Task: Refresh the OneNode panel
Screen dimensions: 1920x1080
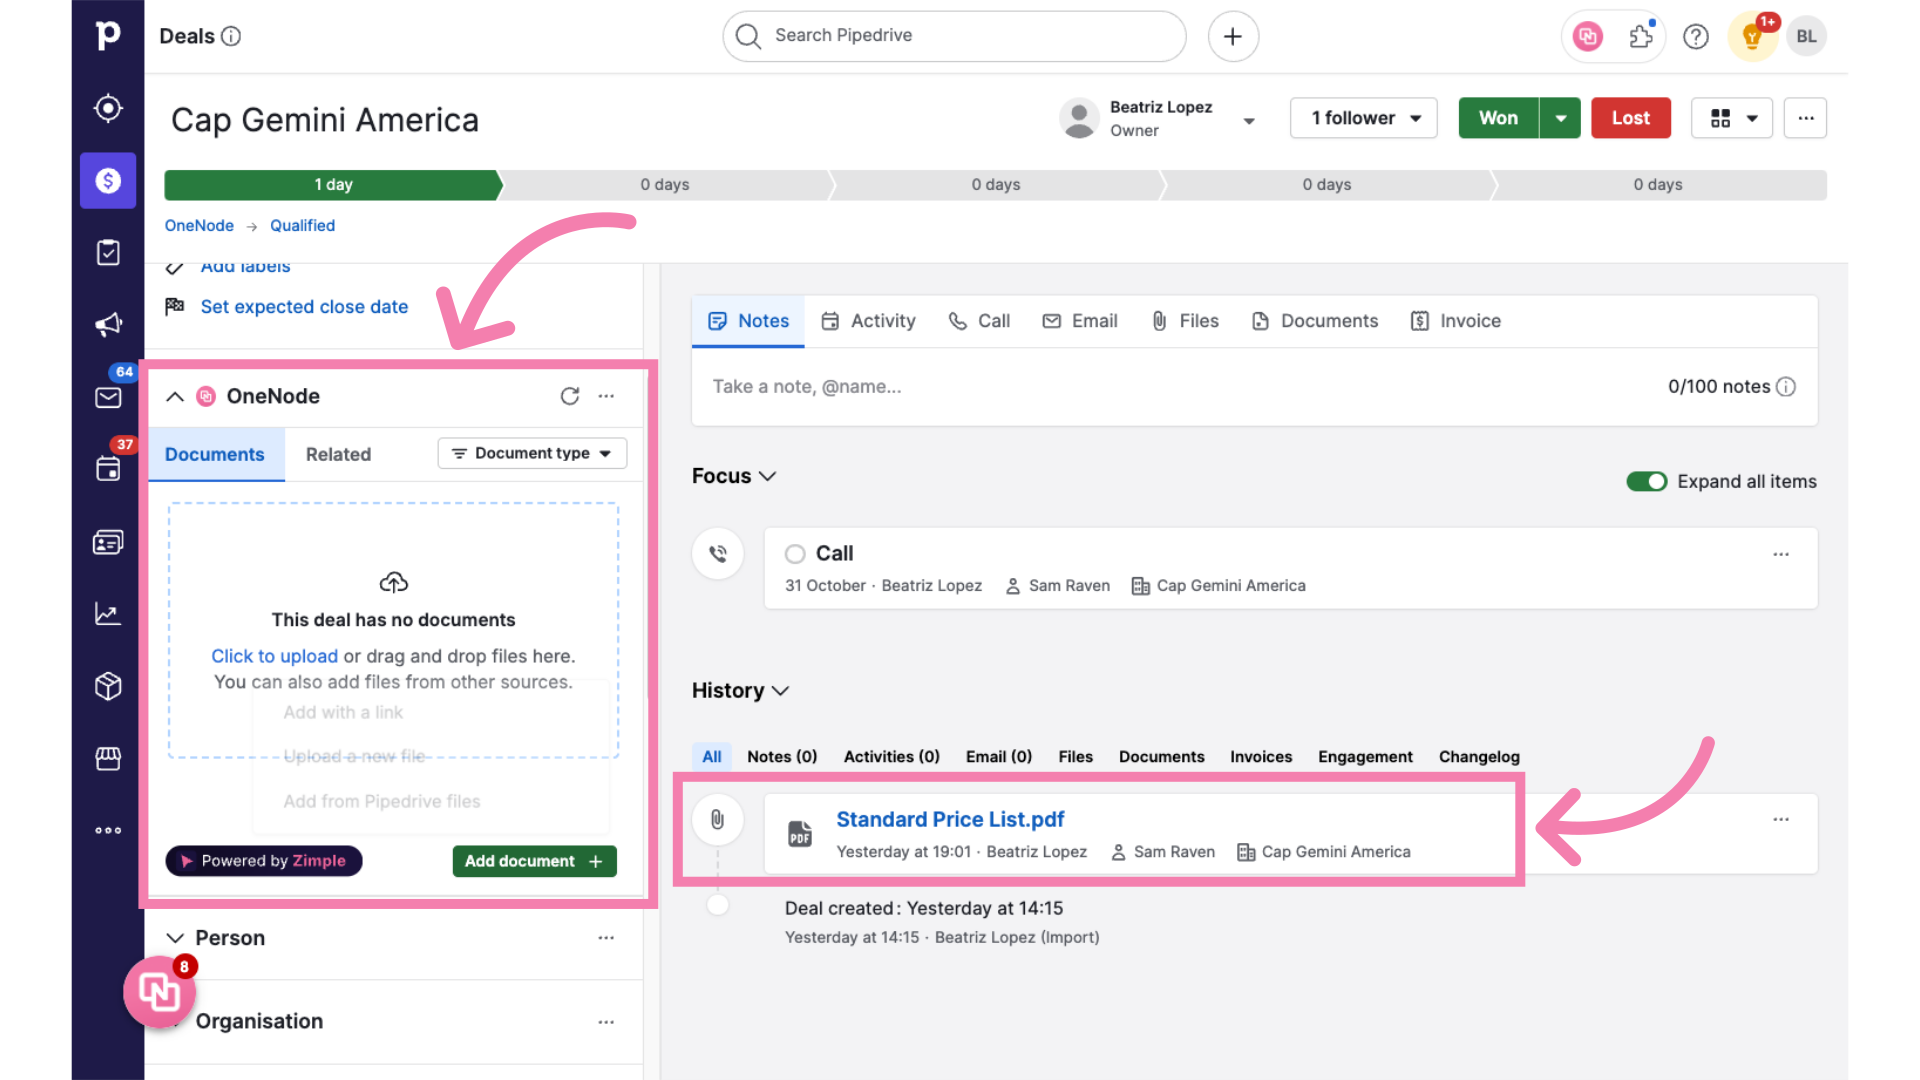Action: pos(570,396)
